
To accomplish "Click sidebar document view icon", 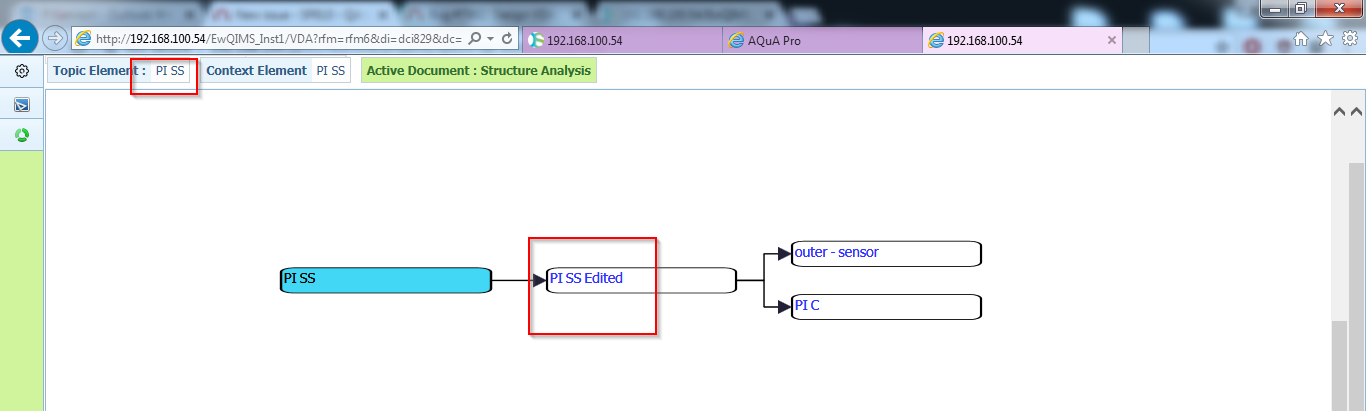I will point(21,104).
